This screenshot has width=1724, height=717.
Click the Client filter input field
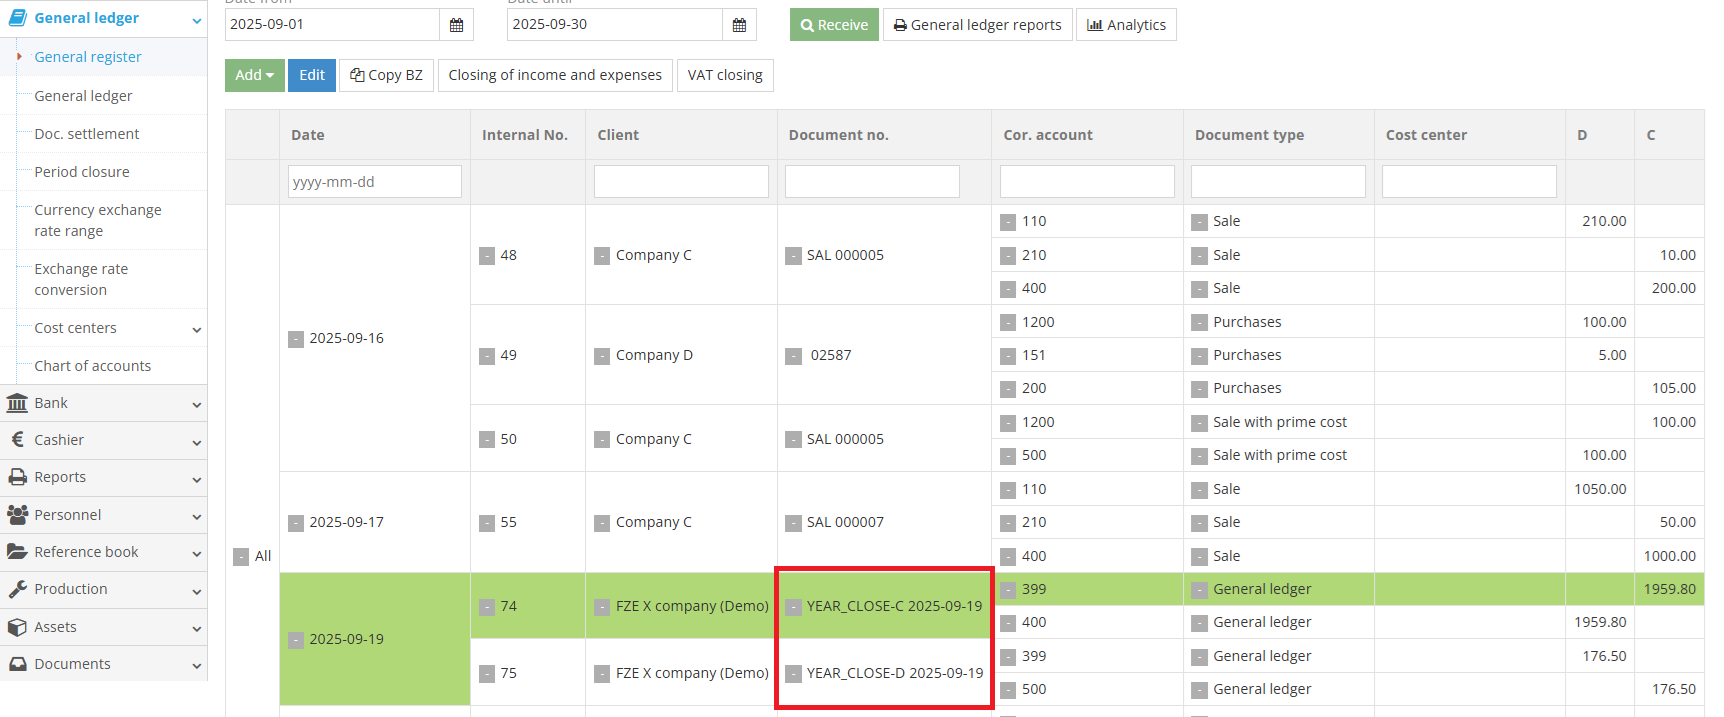pyautogui.click(x=681, y=182)
